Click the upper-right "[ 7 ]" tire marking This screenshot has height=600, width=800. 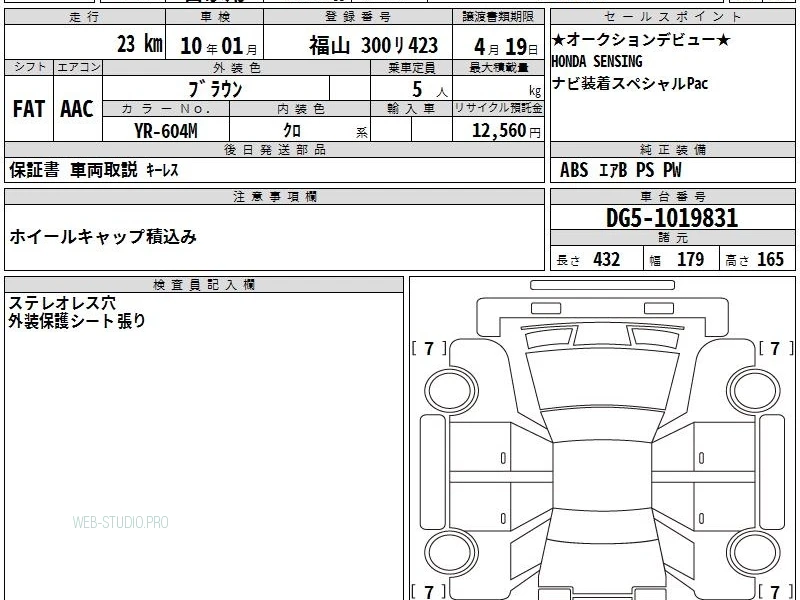[776, 348]
